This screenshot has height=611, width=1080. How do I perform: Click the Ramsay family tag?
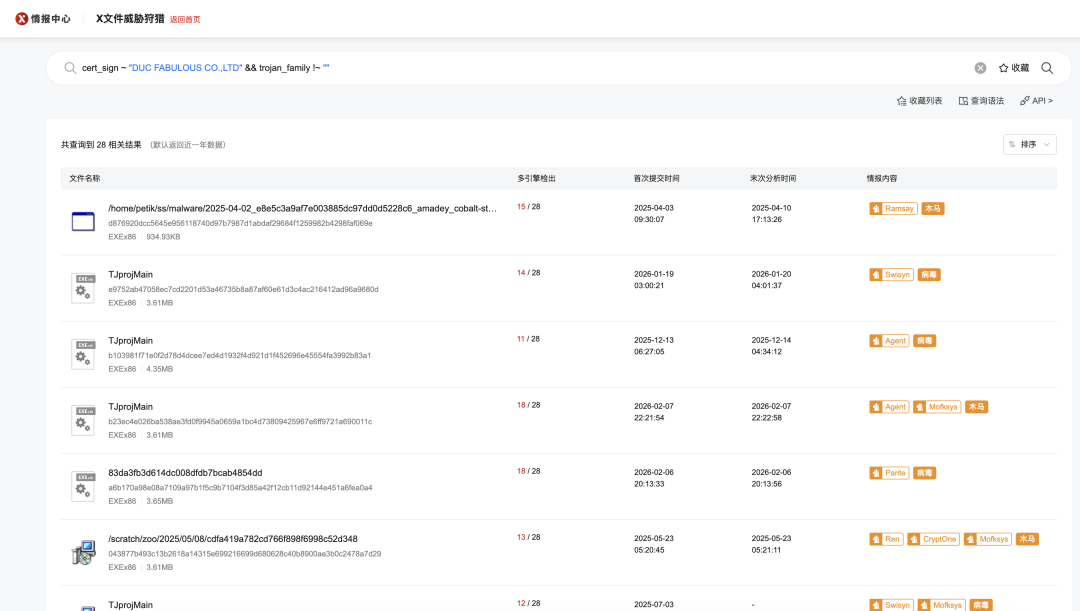point(893,208)
